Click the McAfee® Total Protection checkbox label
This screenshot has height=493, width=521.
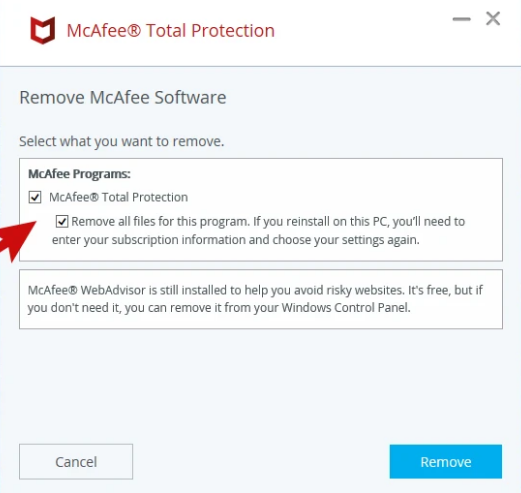[x=118, y=197]
